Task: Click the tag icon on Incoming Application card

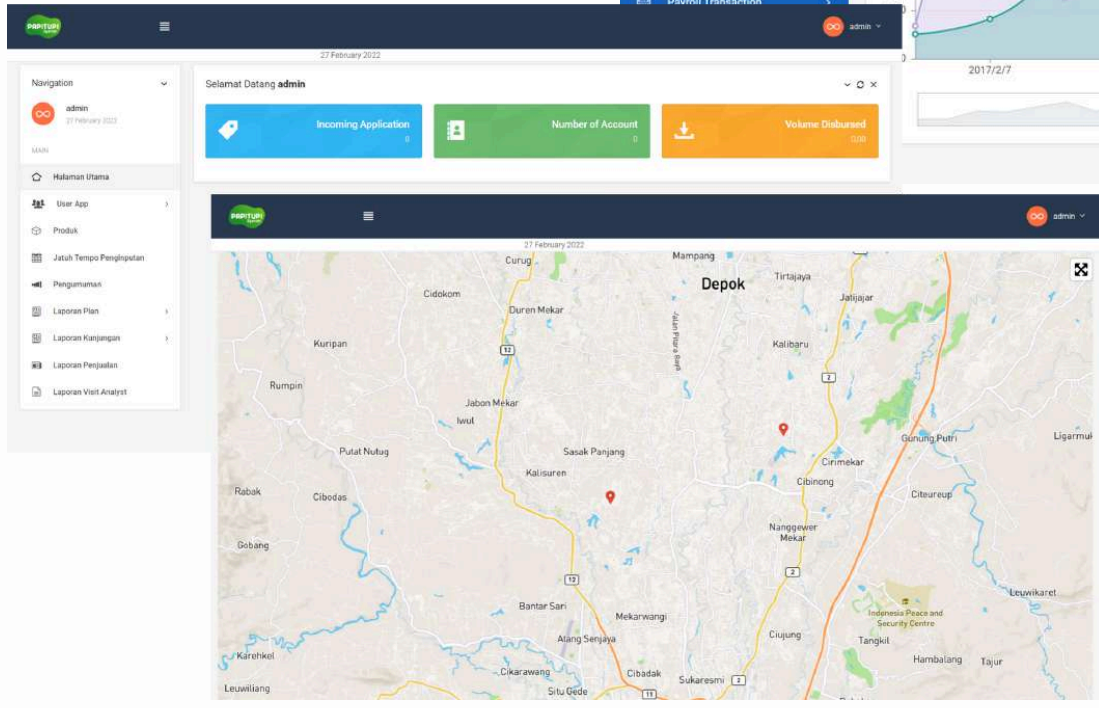Action: pyautogui.click(x=228, y=130)
